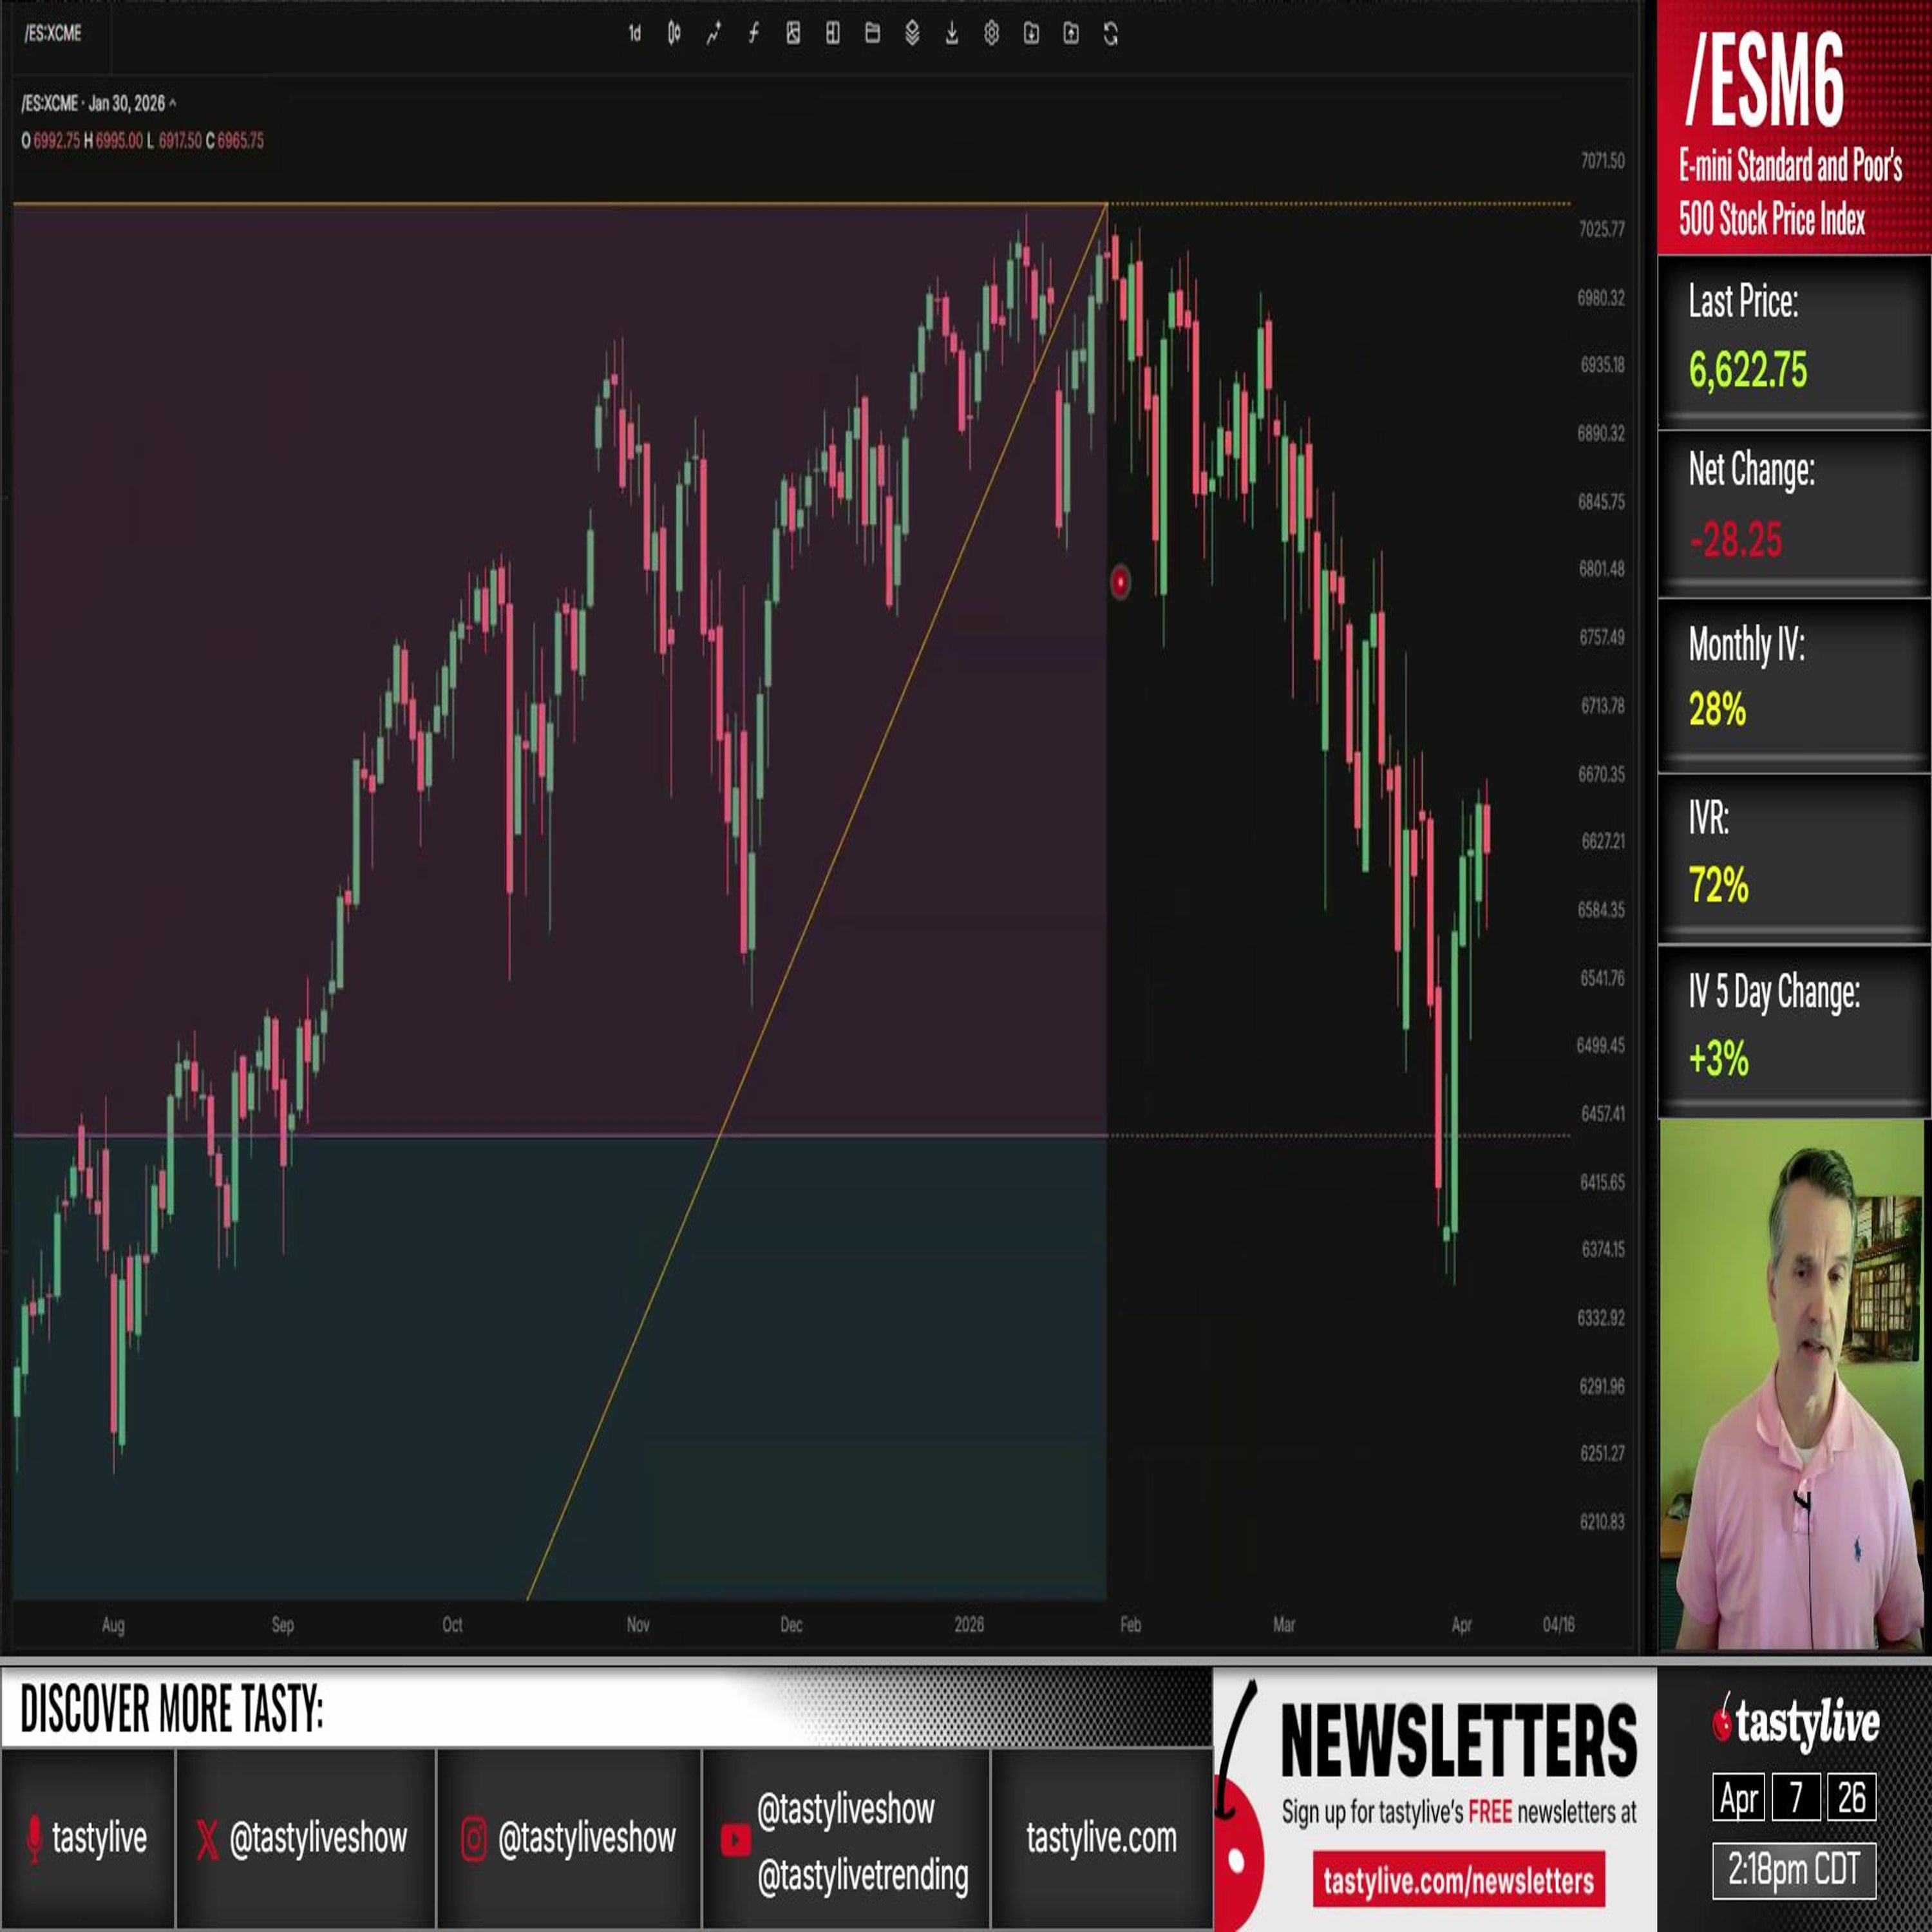Open the tastylive.com link
Screen dimensions: 1932x1932
[1101, 1838]
